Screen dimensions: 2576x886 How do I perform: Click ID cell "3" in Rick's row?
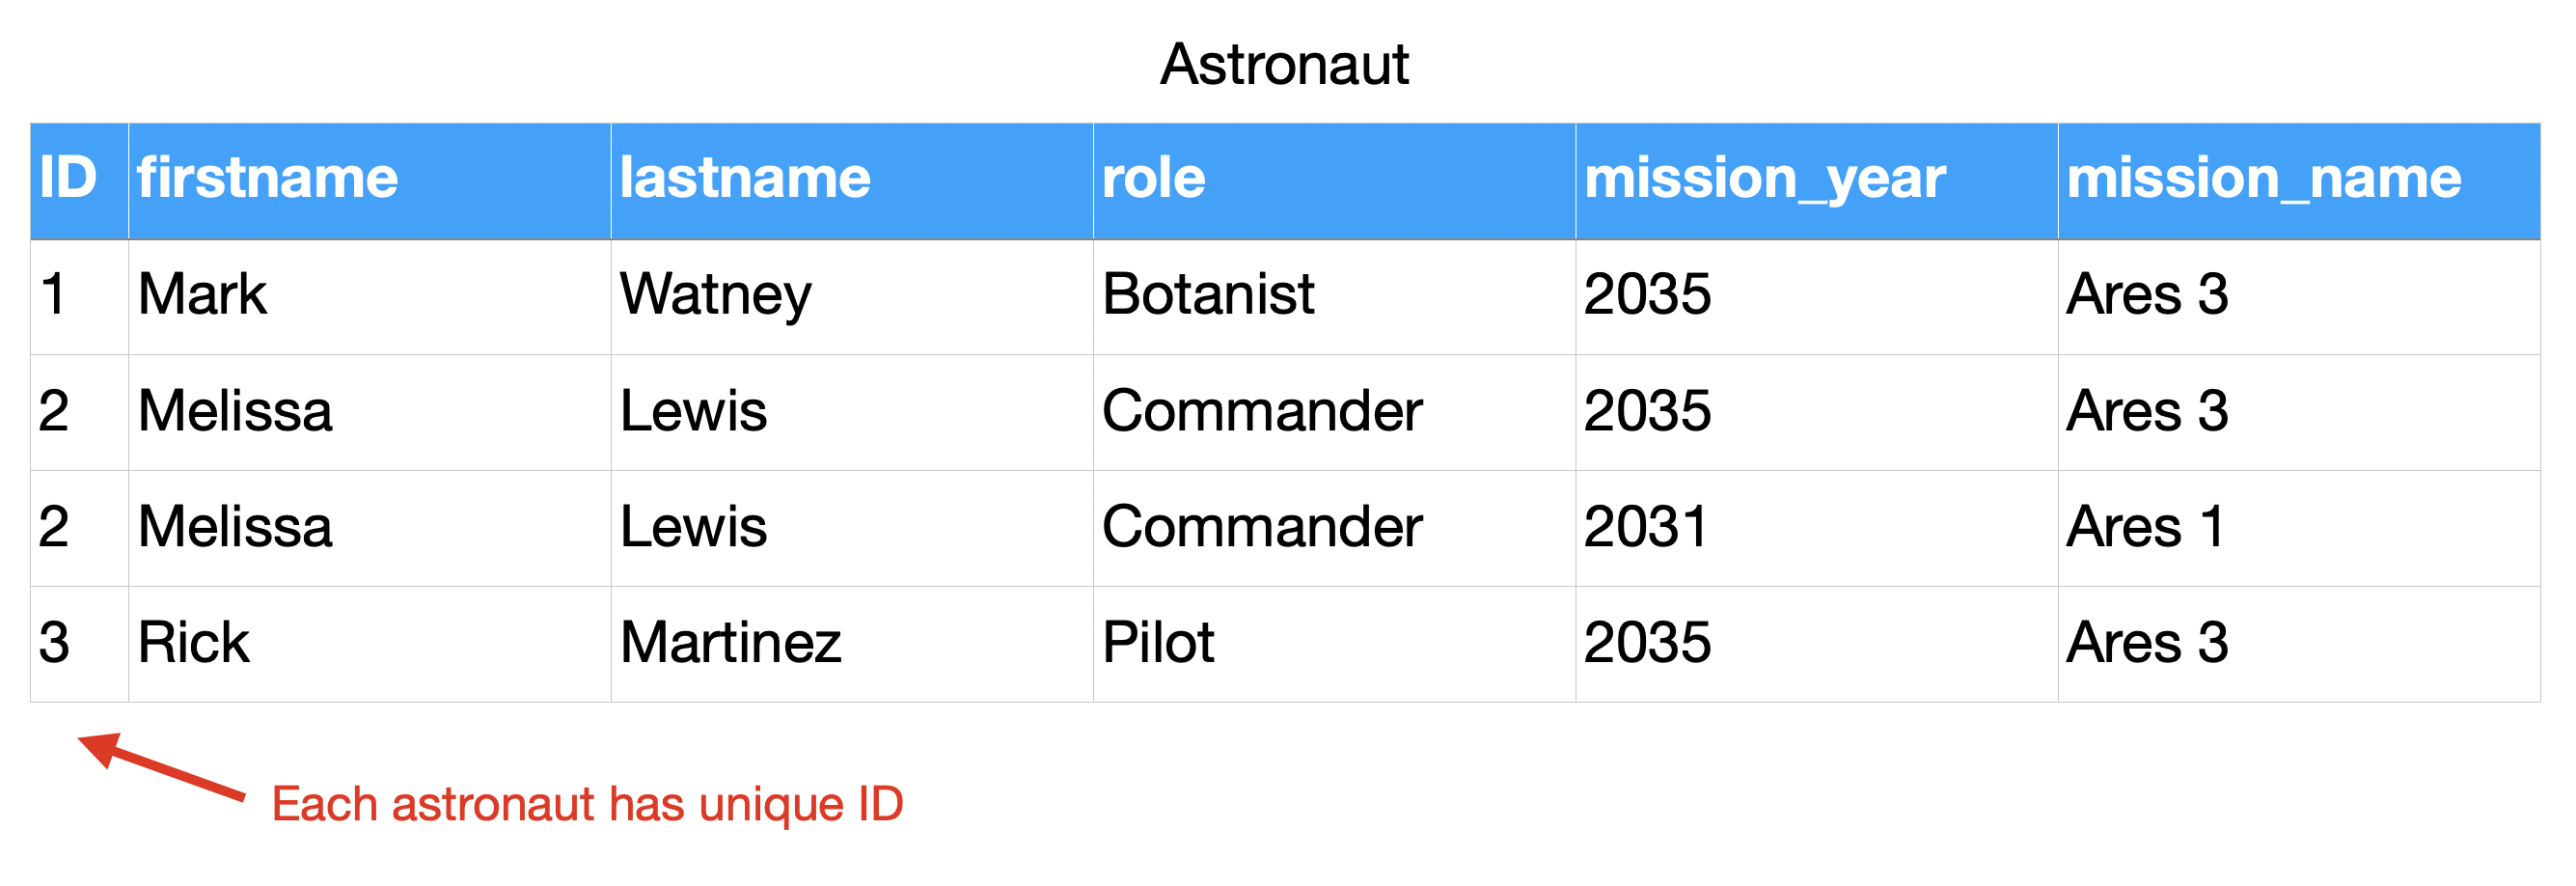pyautogui.click(x=54, y=643)
